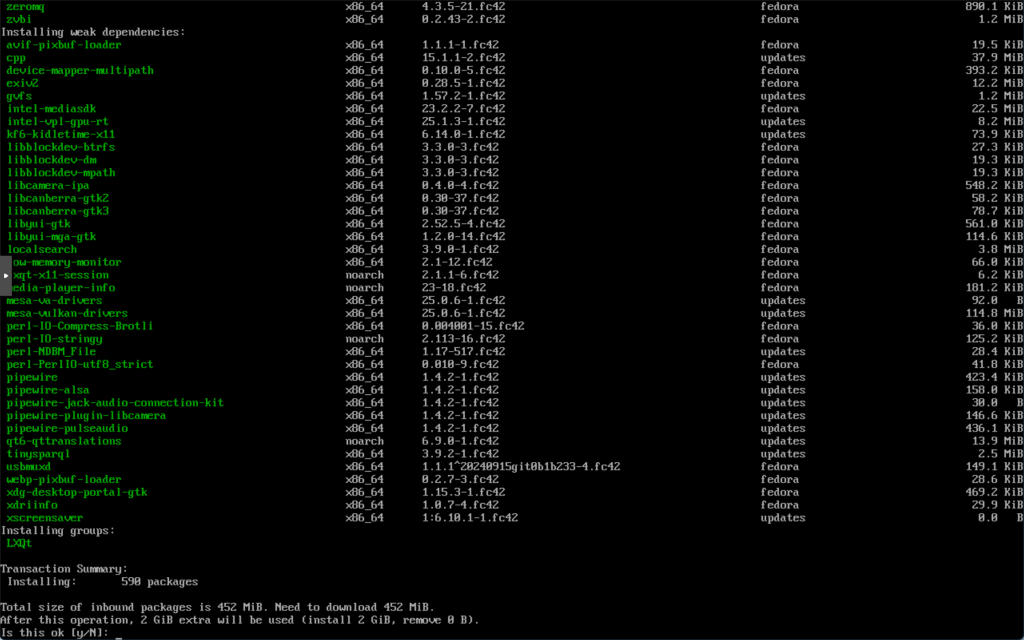
Task: Click the 'Installing weak dependencies:' heading
Action: click(93, 32)
